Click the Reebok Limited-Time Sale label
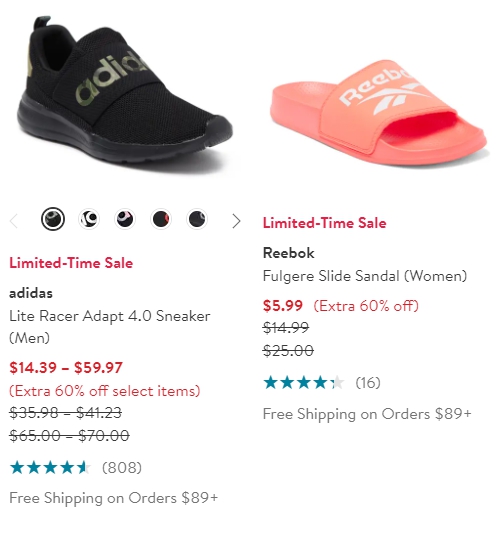The image size is (499, 534). pyautogui.click(x=325, y=223)
